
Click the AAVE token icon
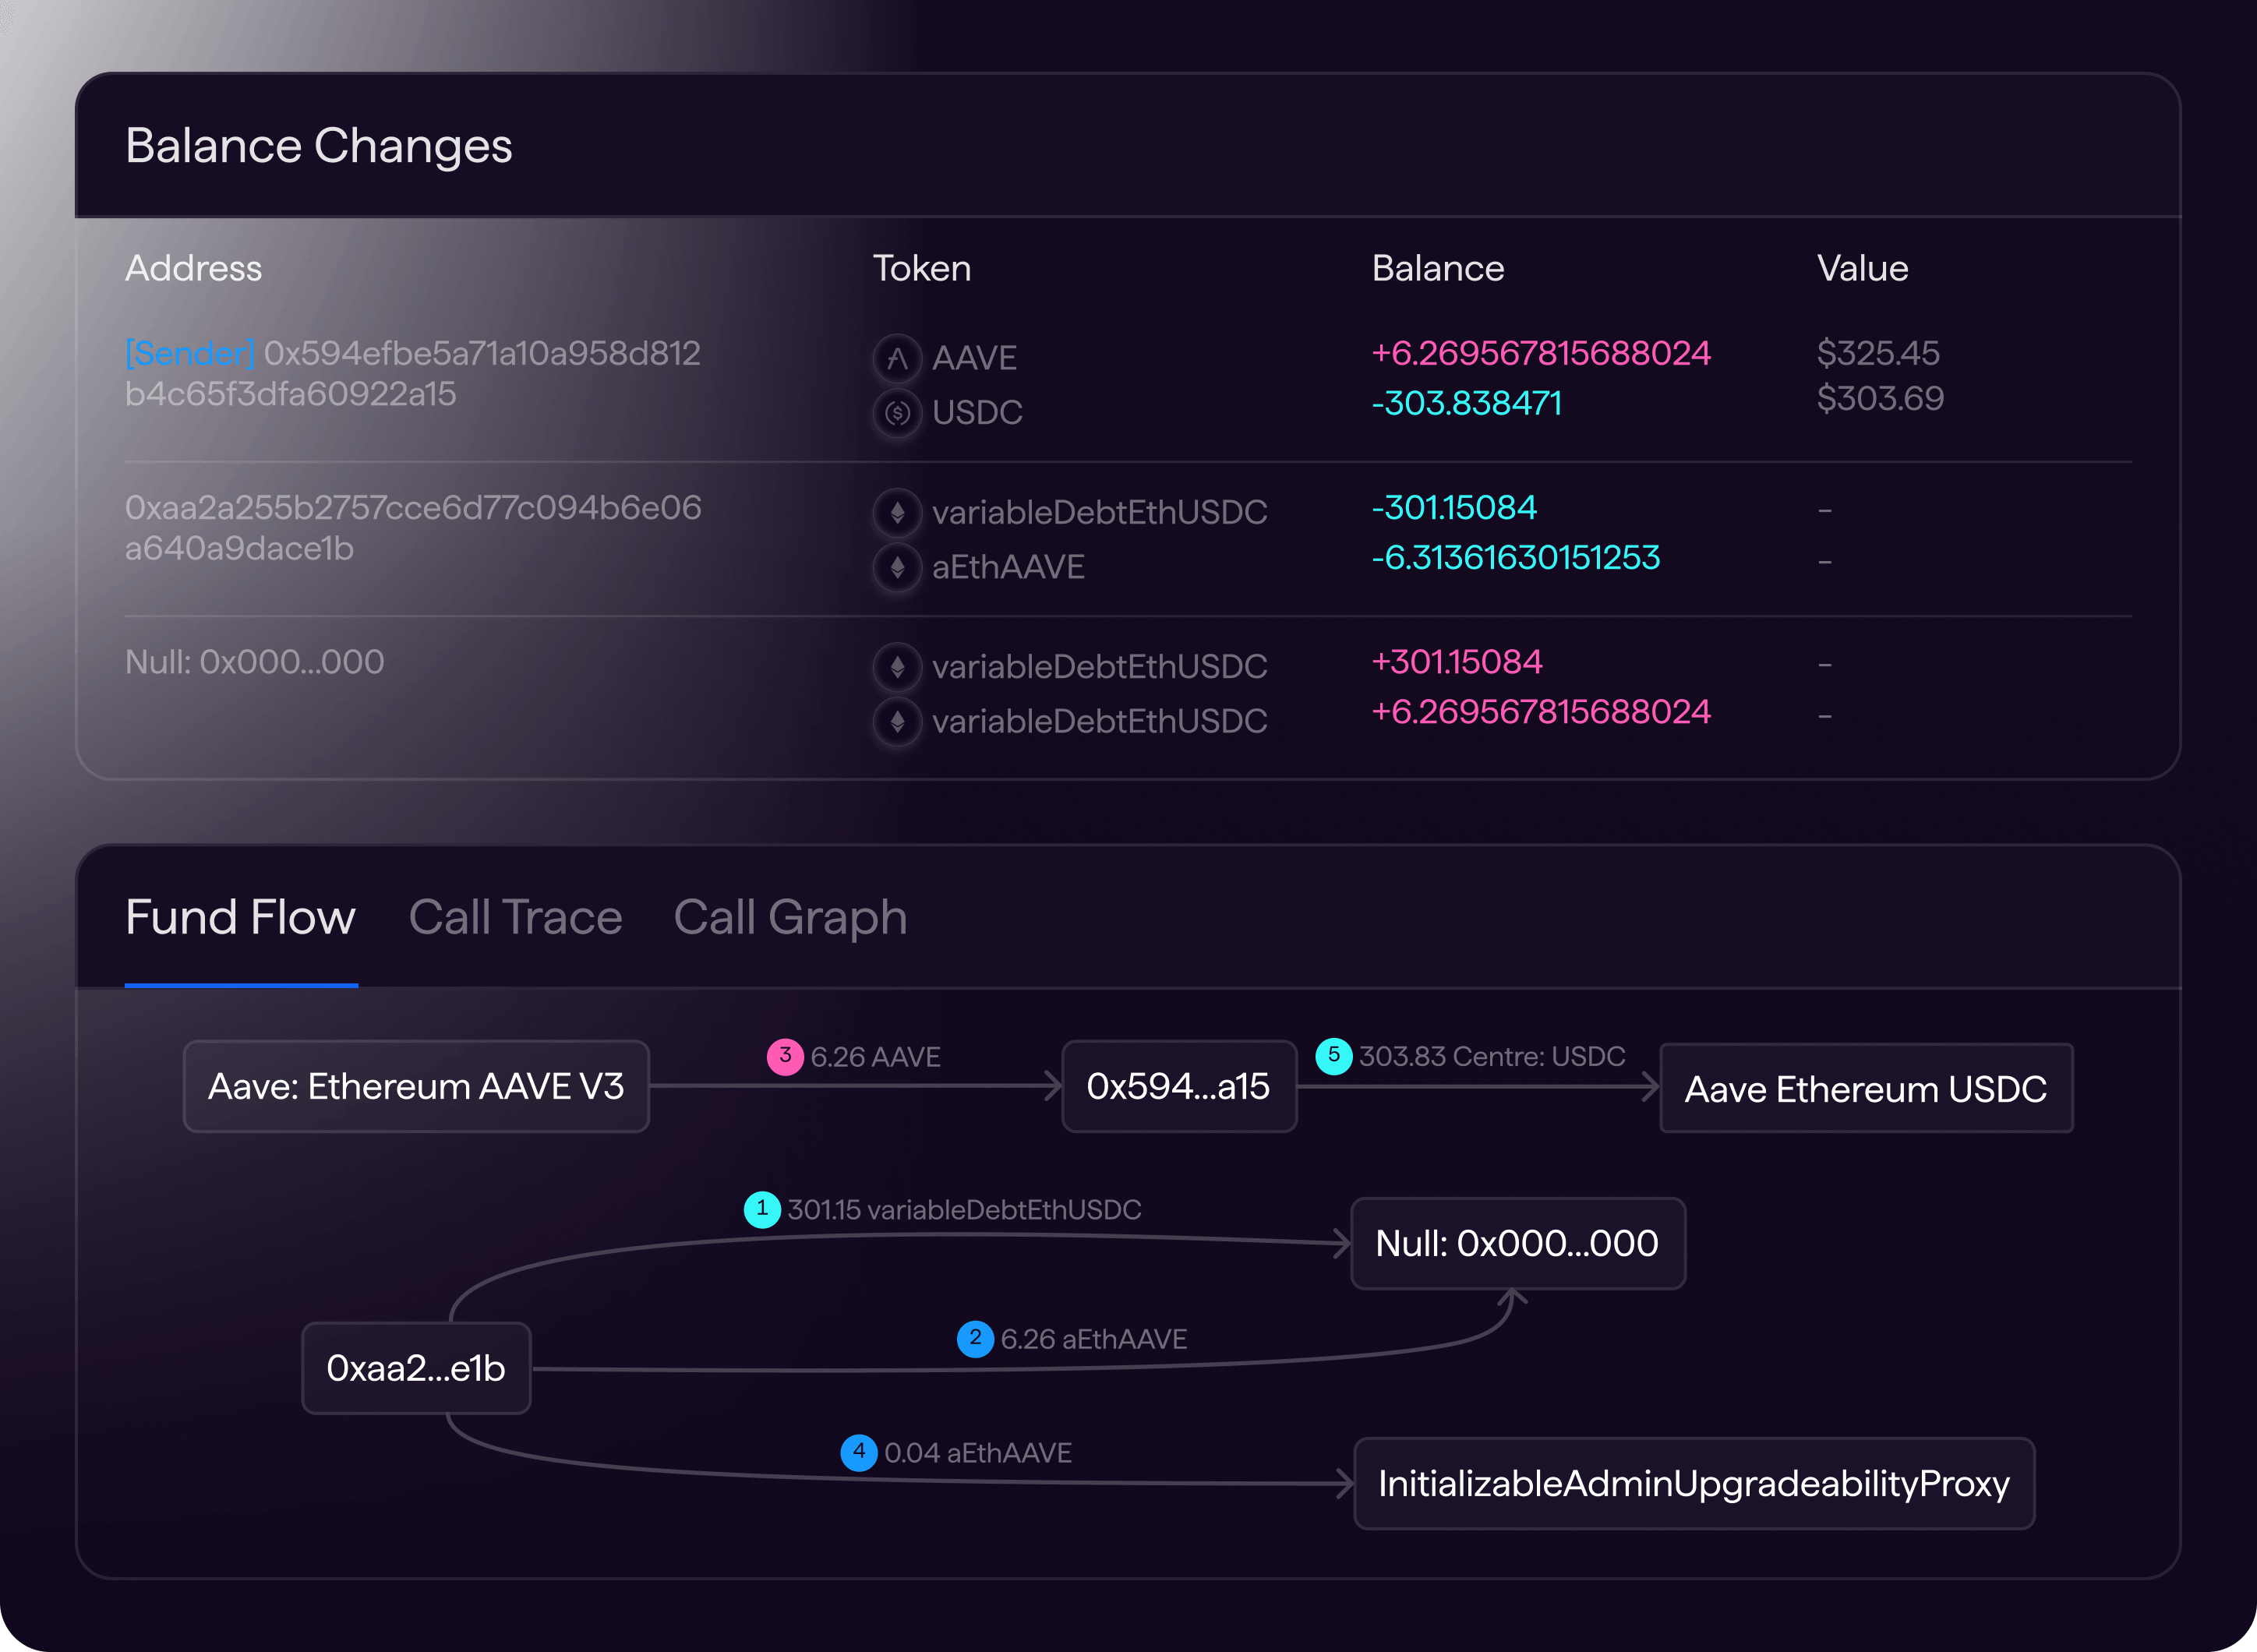[x=897, y=358]
